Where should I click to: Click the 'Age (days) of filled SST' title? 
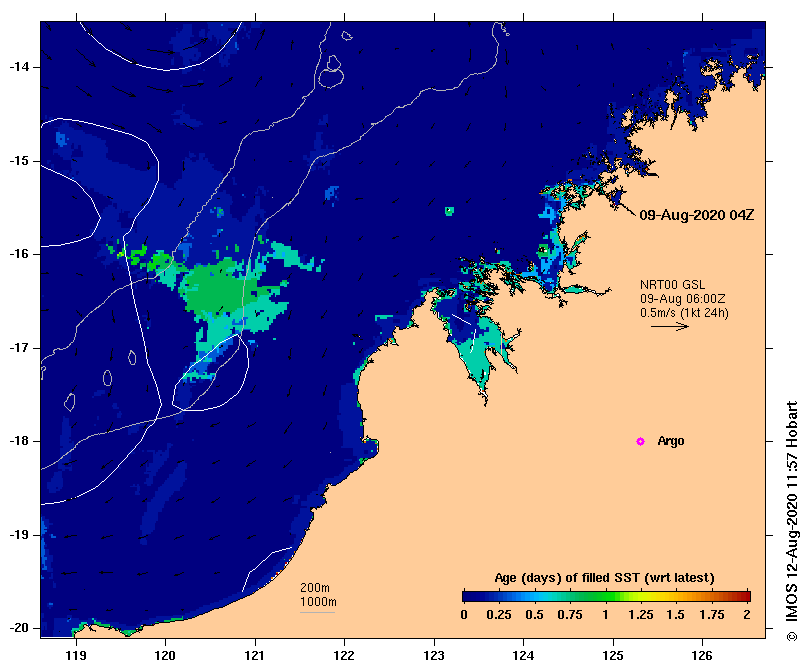tap(604, 578)
